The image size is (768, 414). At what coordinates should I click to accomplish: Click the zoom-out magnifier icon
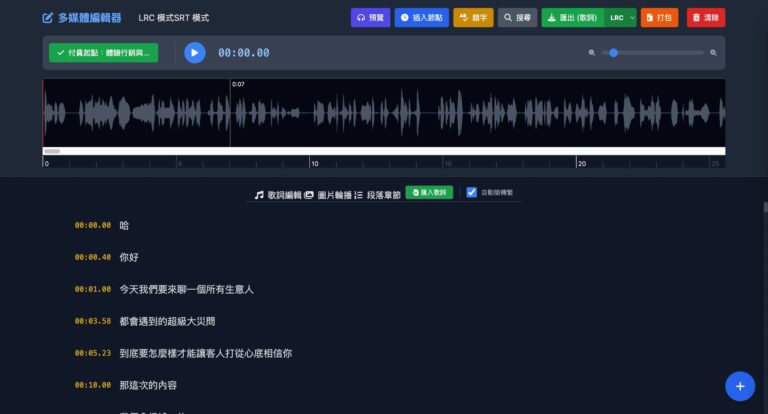point(592,52)
